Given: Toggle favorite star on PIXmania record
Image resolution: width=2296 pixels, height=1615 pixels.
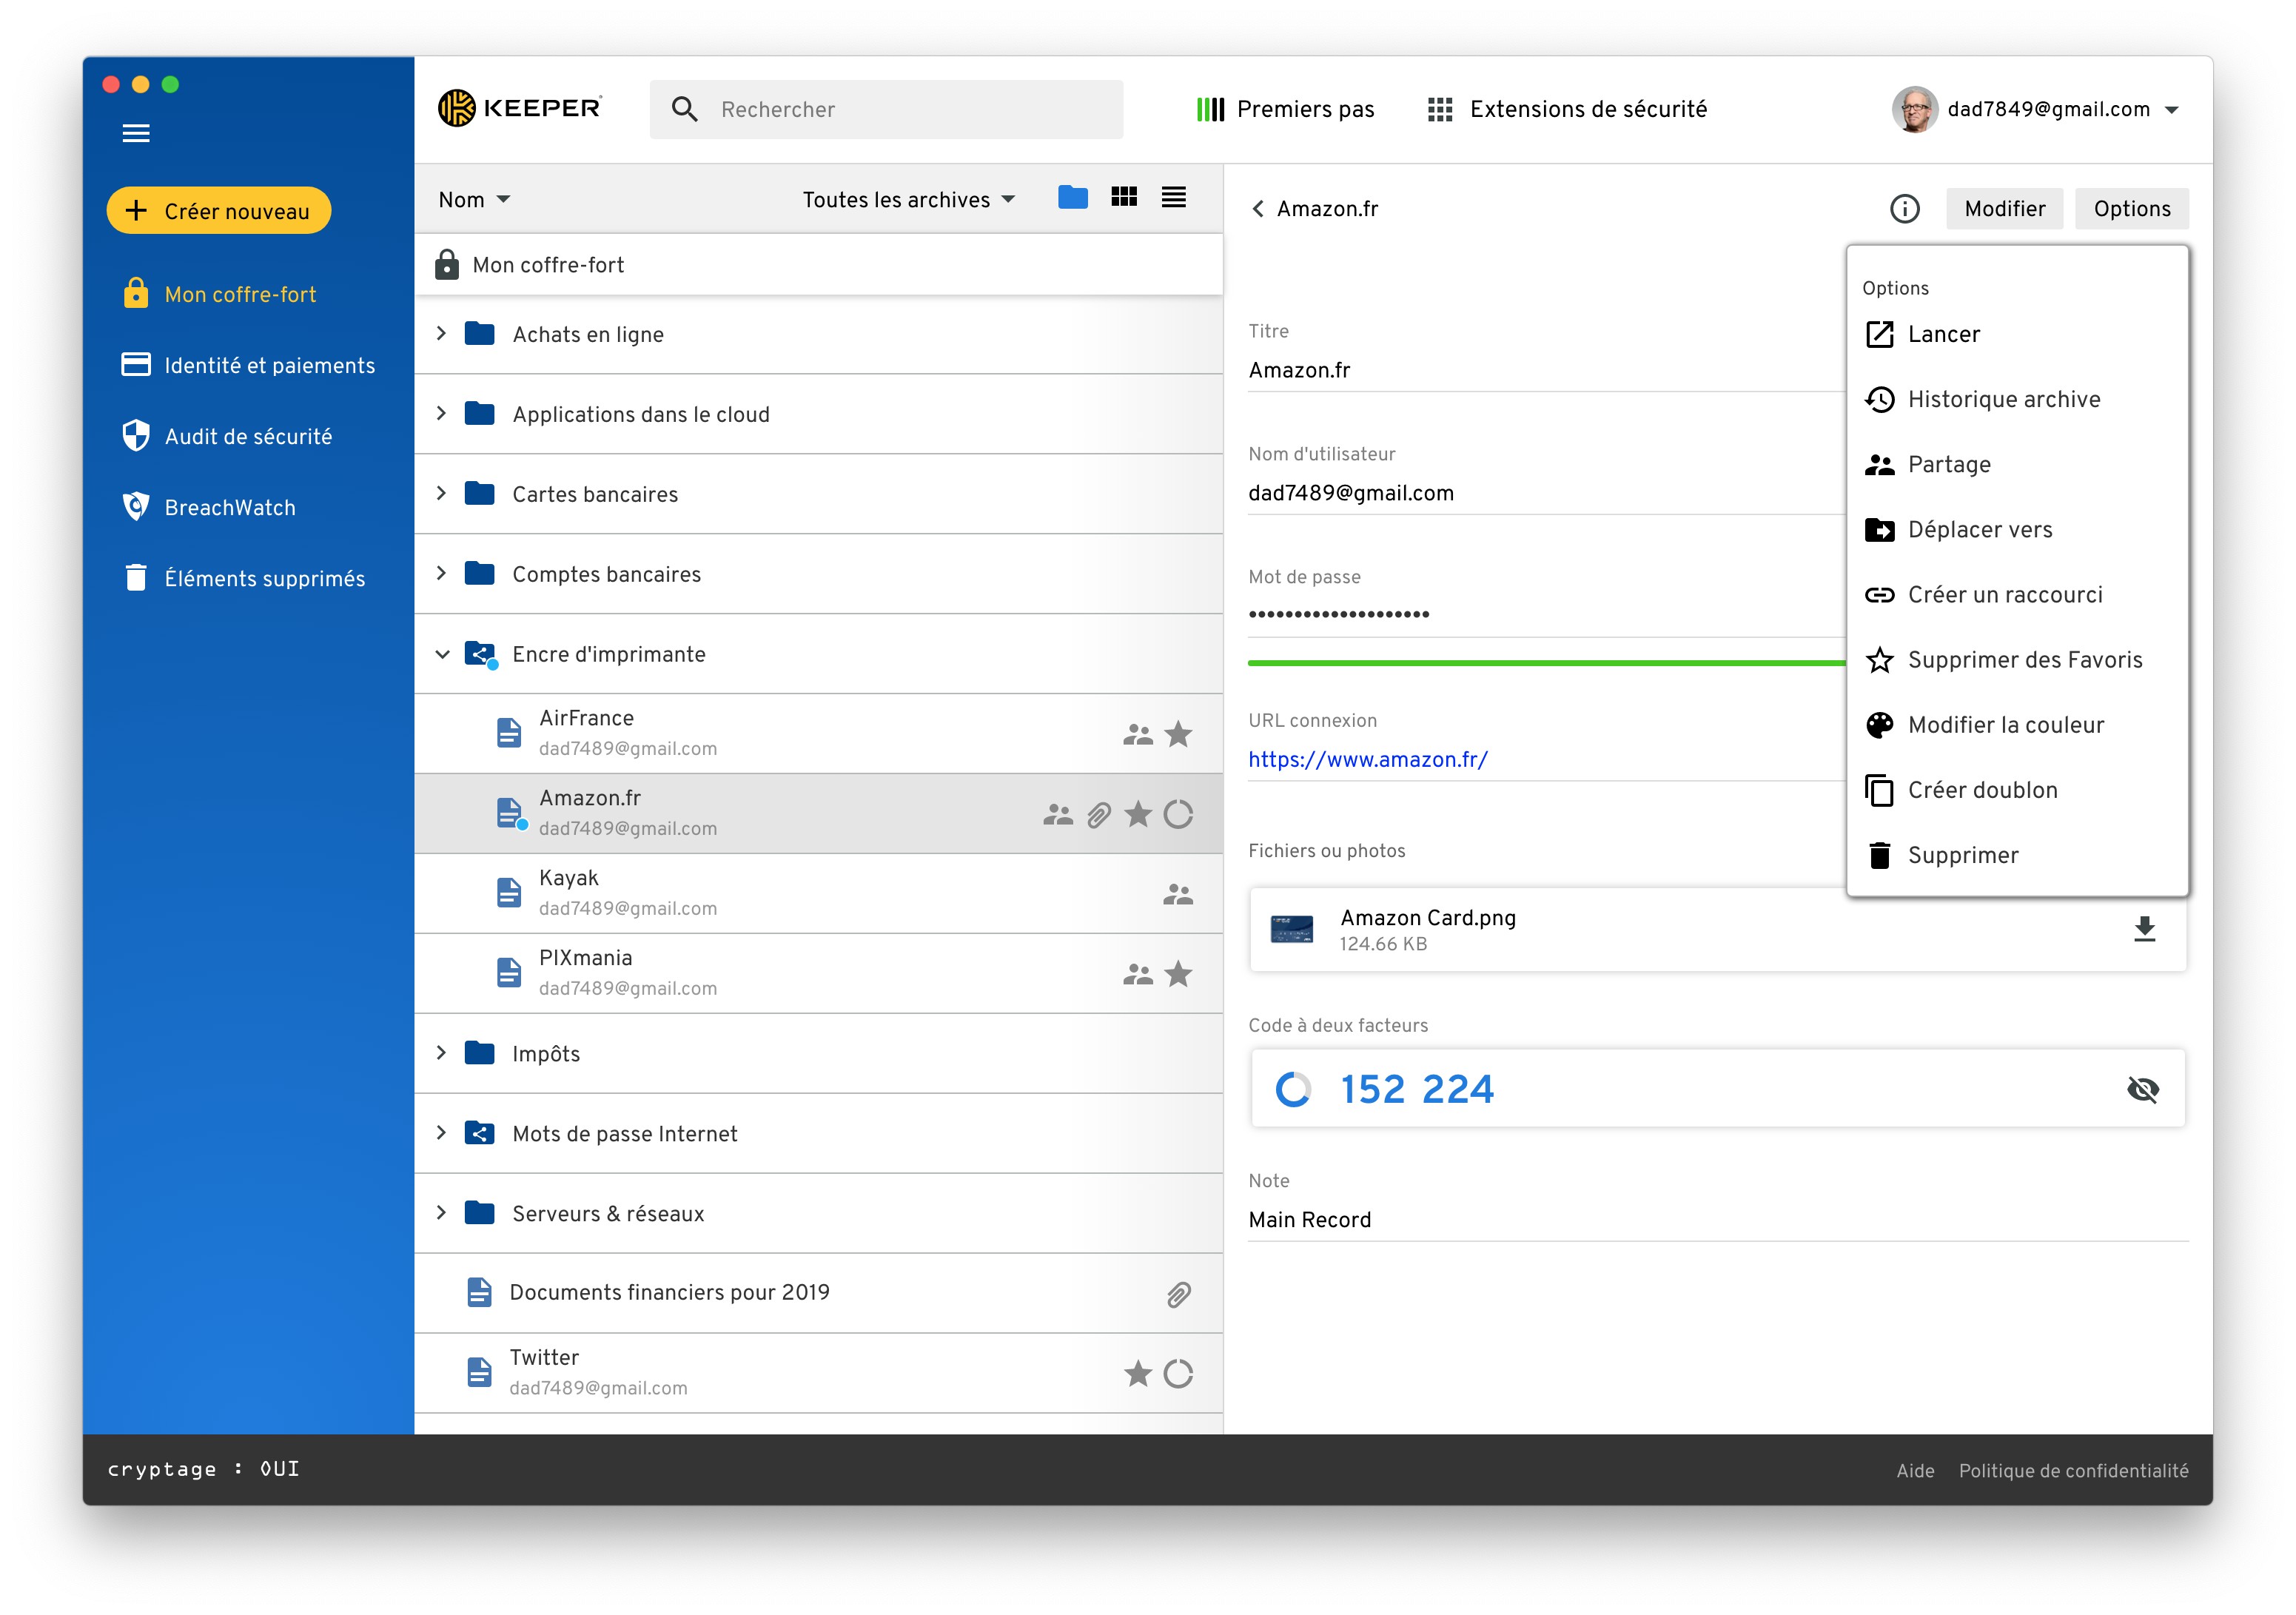Looking at the screenshot, I should pyautogui.click(x=1178, y=973).
